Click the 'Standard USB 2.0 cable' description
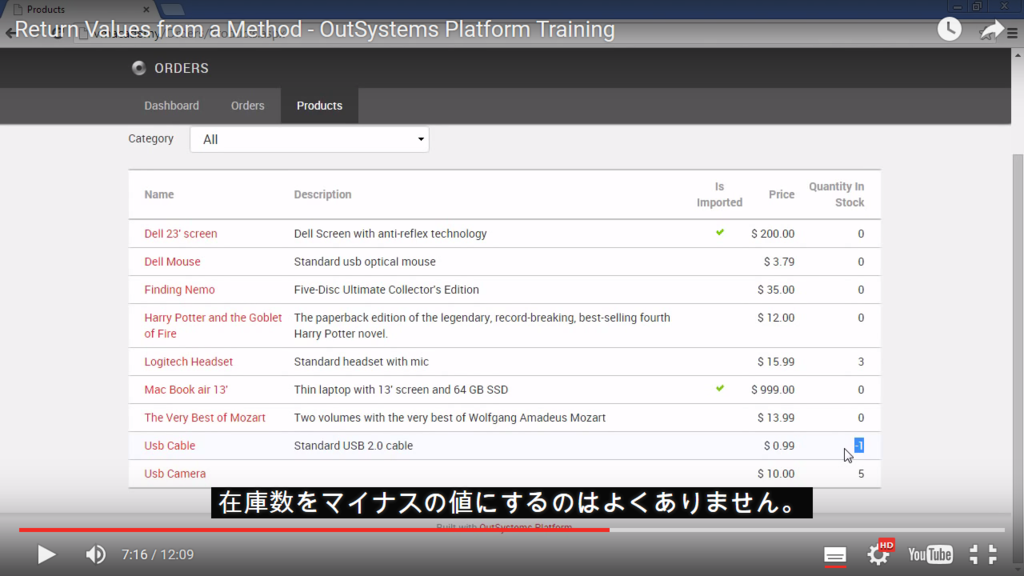Viewport: 1024px width, 576px height. pyautogui.click(x=353, y=446)
